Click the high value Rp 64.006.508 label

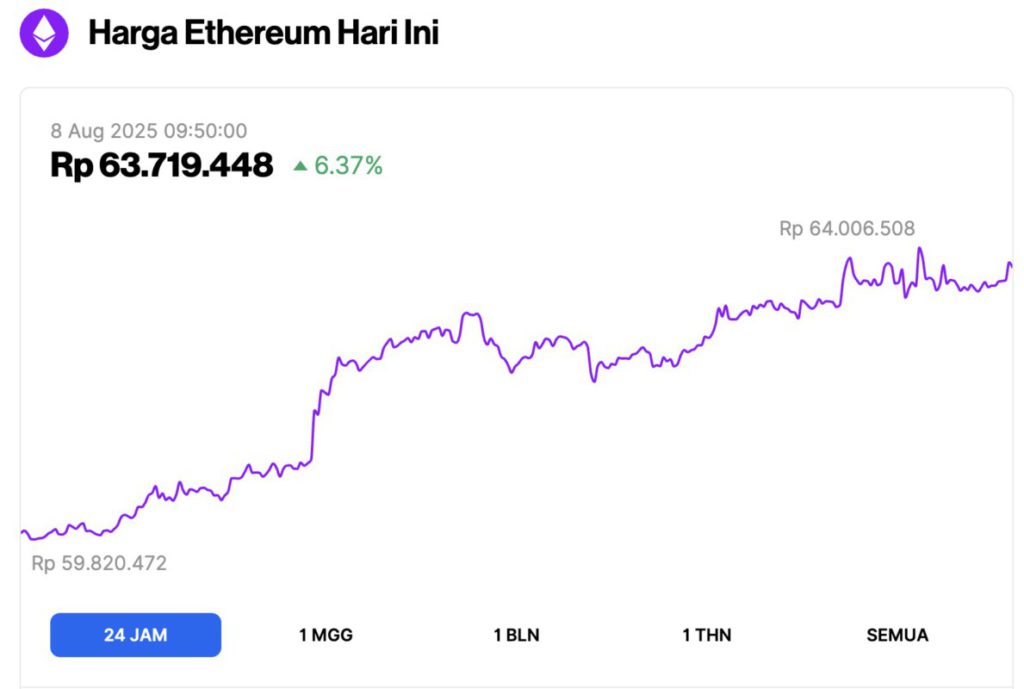click(848, 228)
